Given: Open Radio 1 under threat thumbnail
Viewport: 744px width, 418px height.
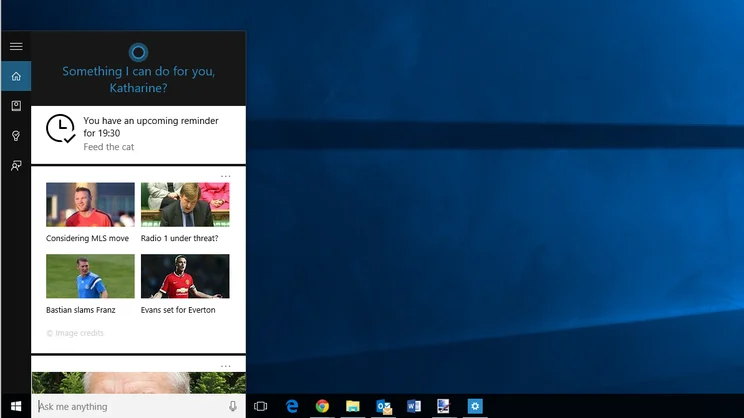Looking at the screenshot, I should 185,204.
